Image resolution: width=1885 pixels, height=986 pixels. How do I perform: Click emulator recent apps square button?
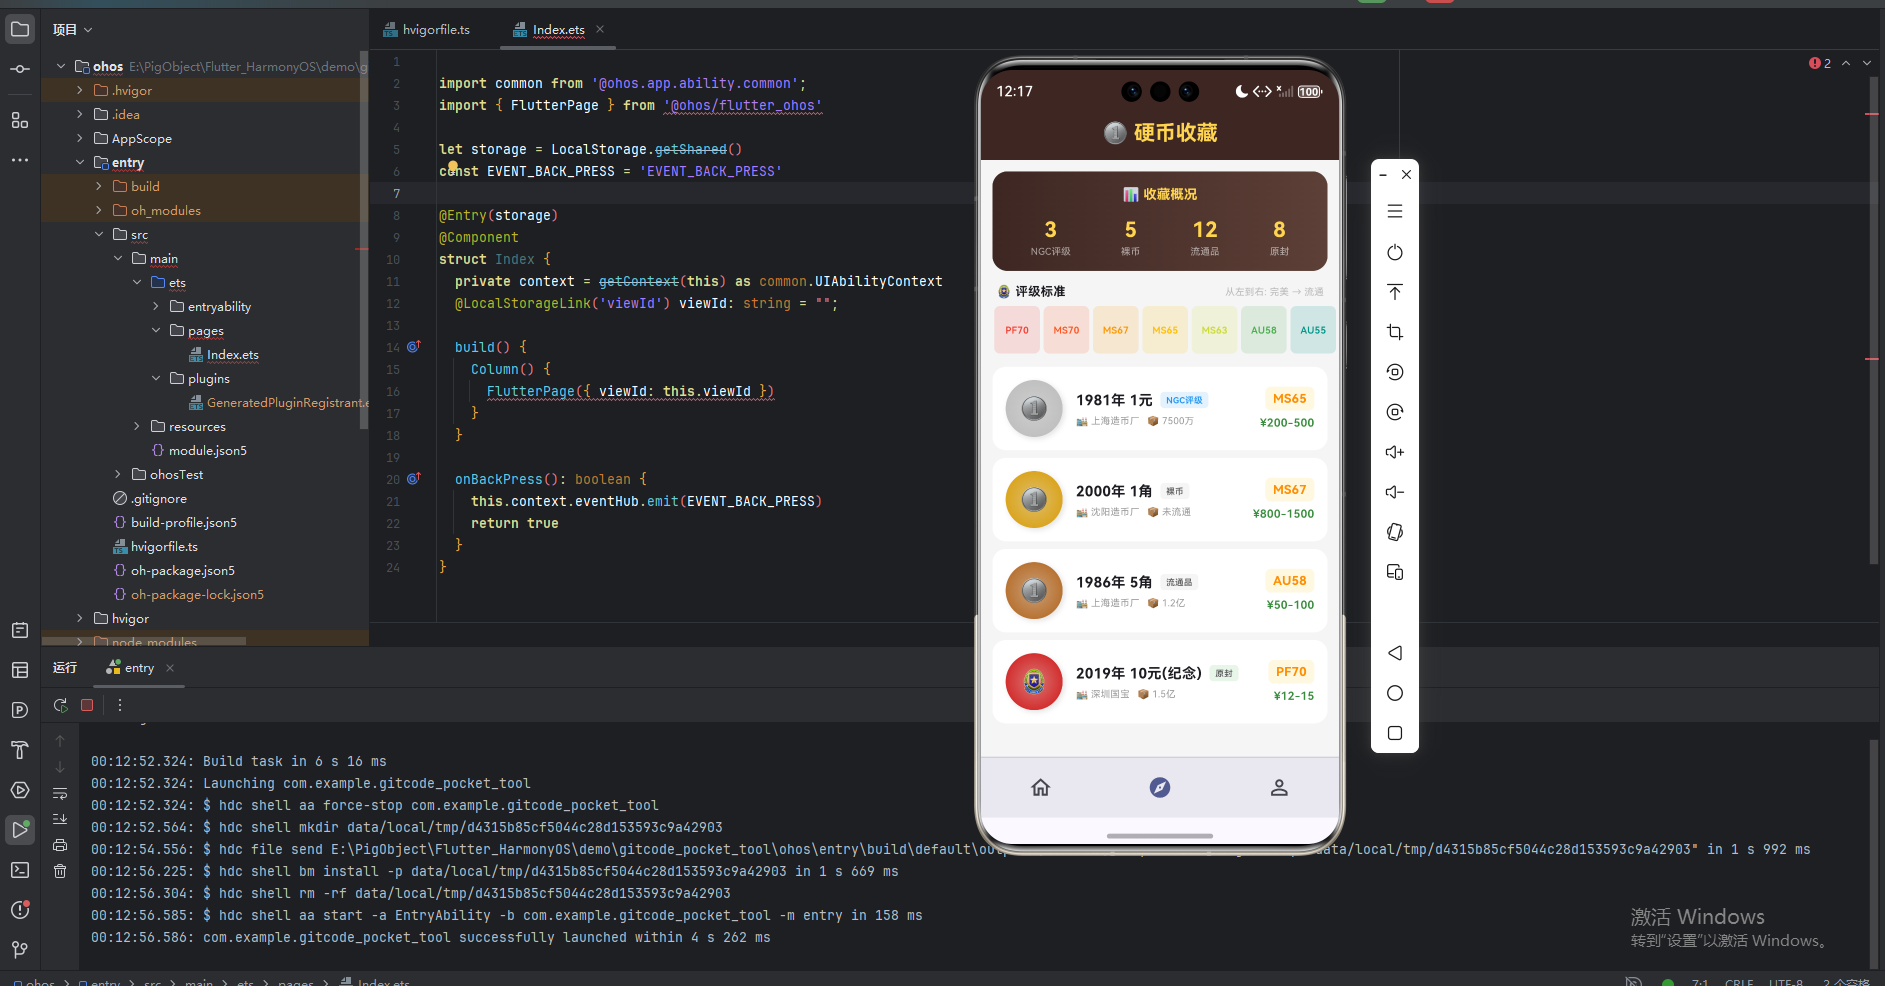pyautogui.click(x=1395, y=733)
